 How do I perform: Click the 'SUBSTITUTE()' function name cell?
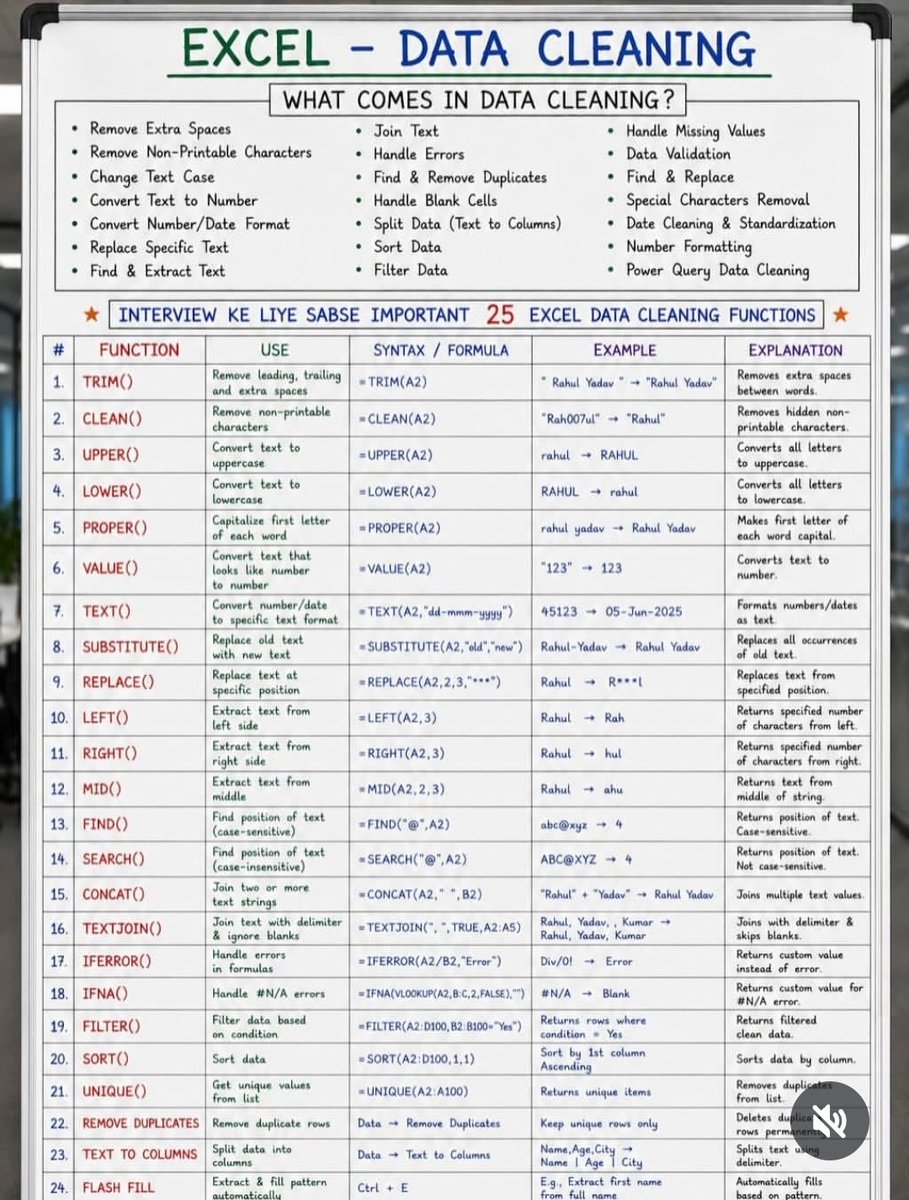point(139,647)
